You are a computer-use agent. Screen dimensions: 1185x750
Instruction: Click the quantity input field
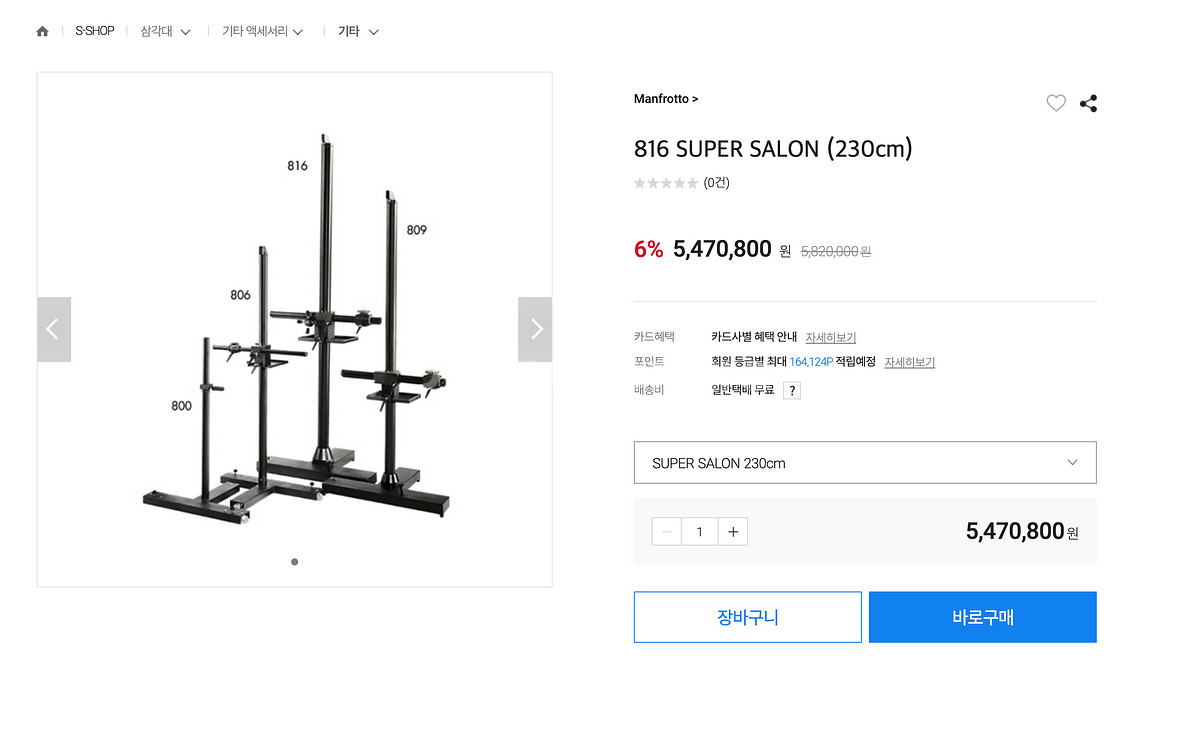[x=700, y=532]
